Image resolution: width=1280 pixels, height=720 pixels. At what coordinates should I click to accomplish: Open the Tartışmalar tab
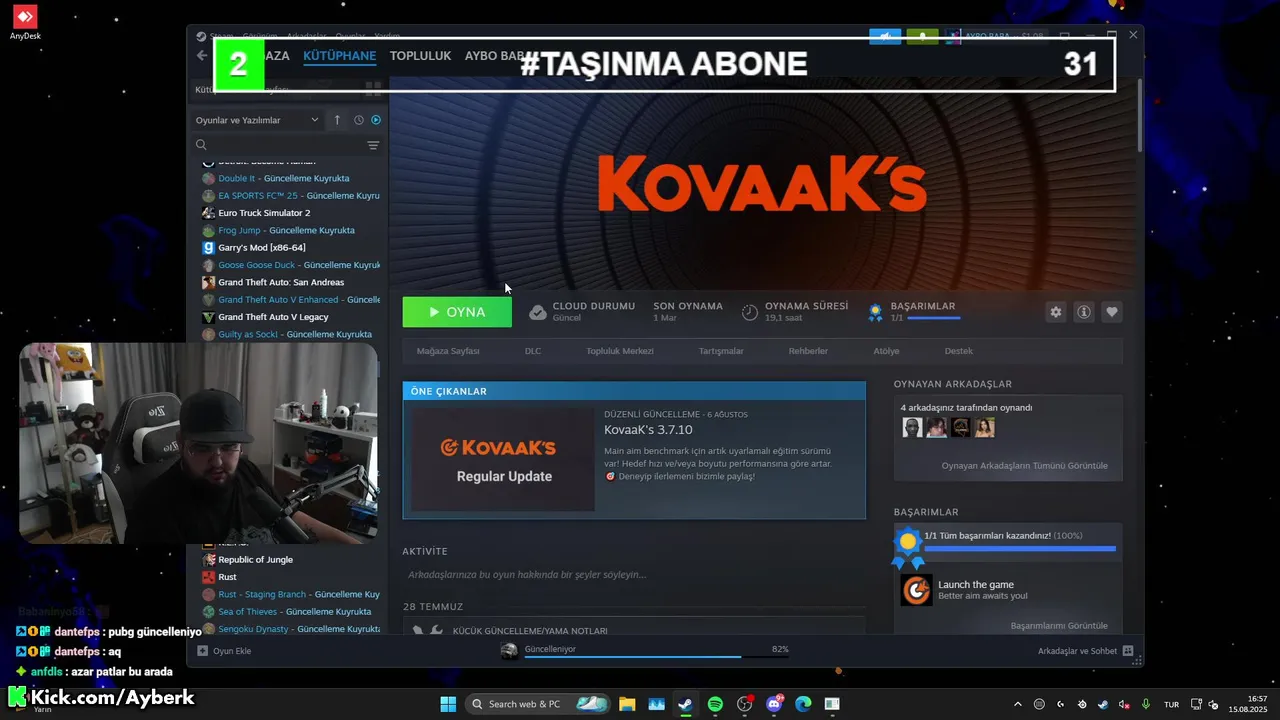721,351
